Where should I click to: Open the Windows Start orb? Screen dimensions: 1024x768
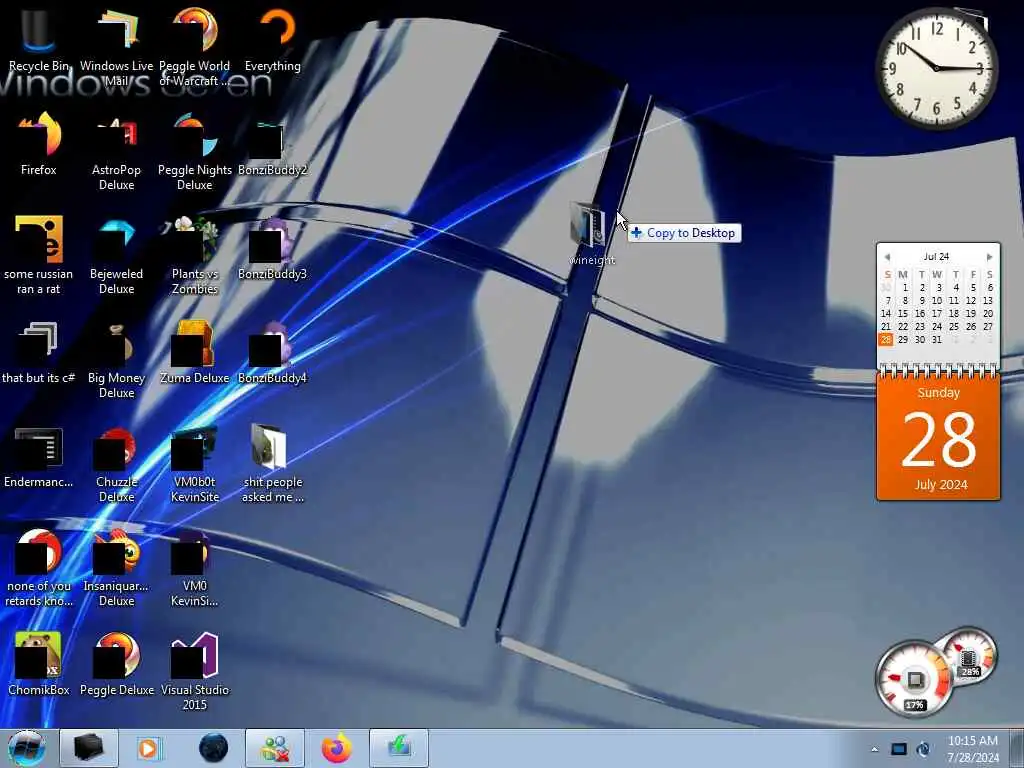27,748
